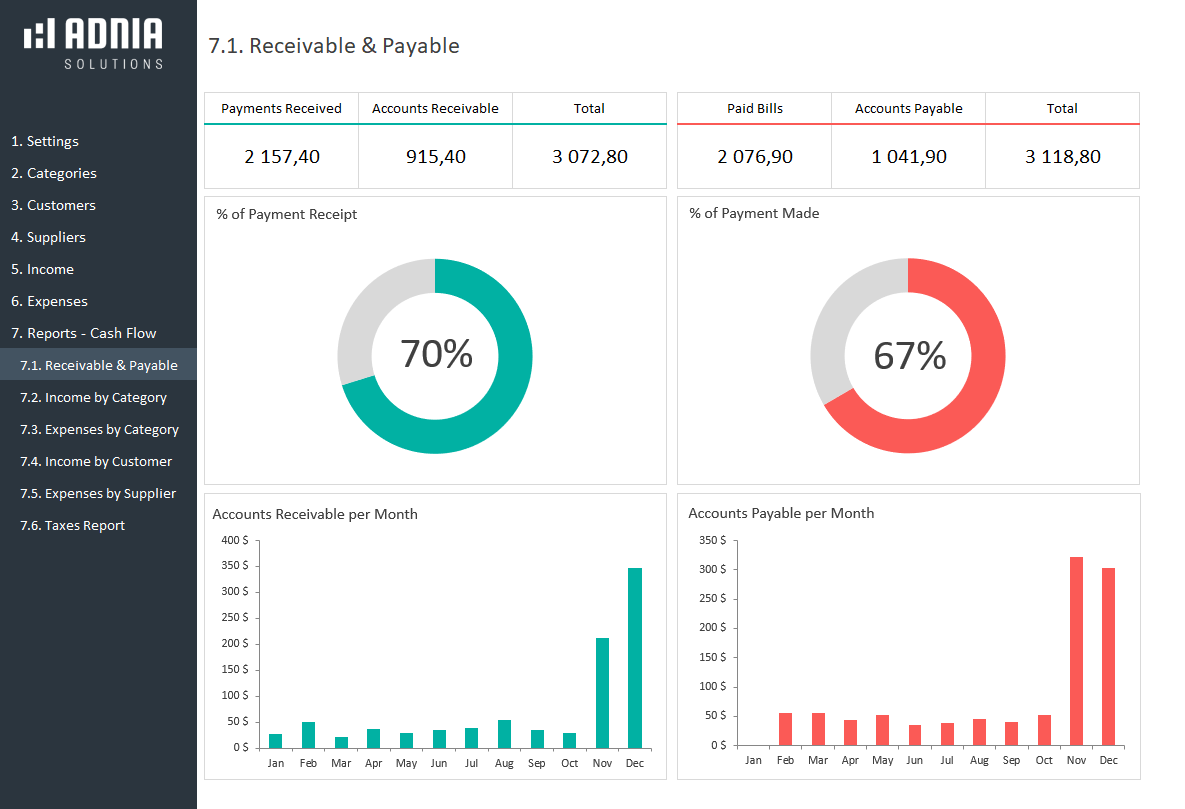Open the 1. Settings sheet
This screenshot has height=809, width=1185.
(45, 141)
